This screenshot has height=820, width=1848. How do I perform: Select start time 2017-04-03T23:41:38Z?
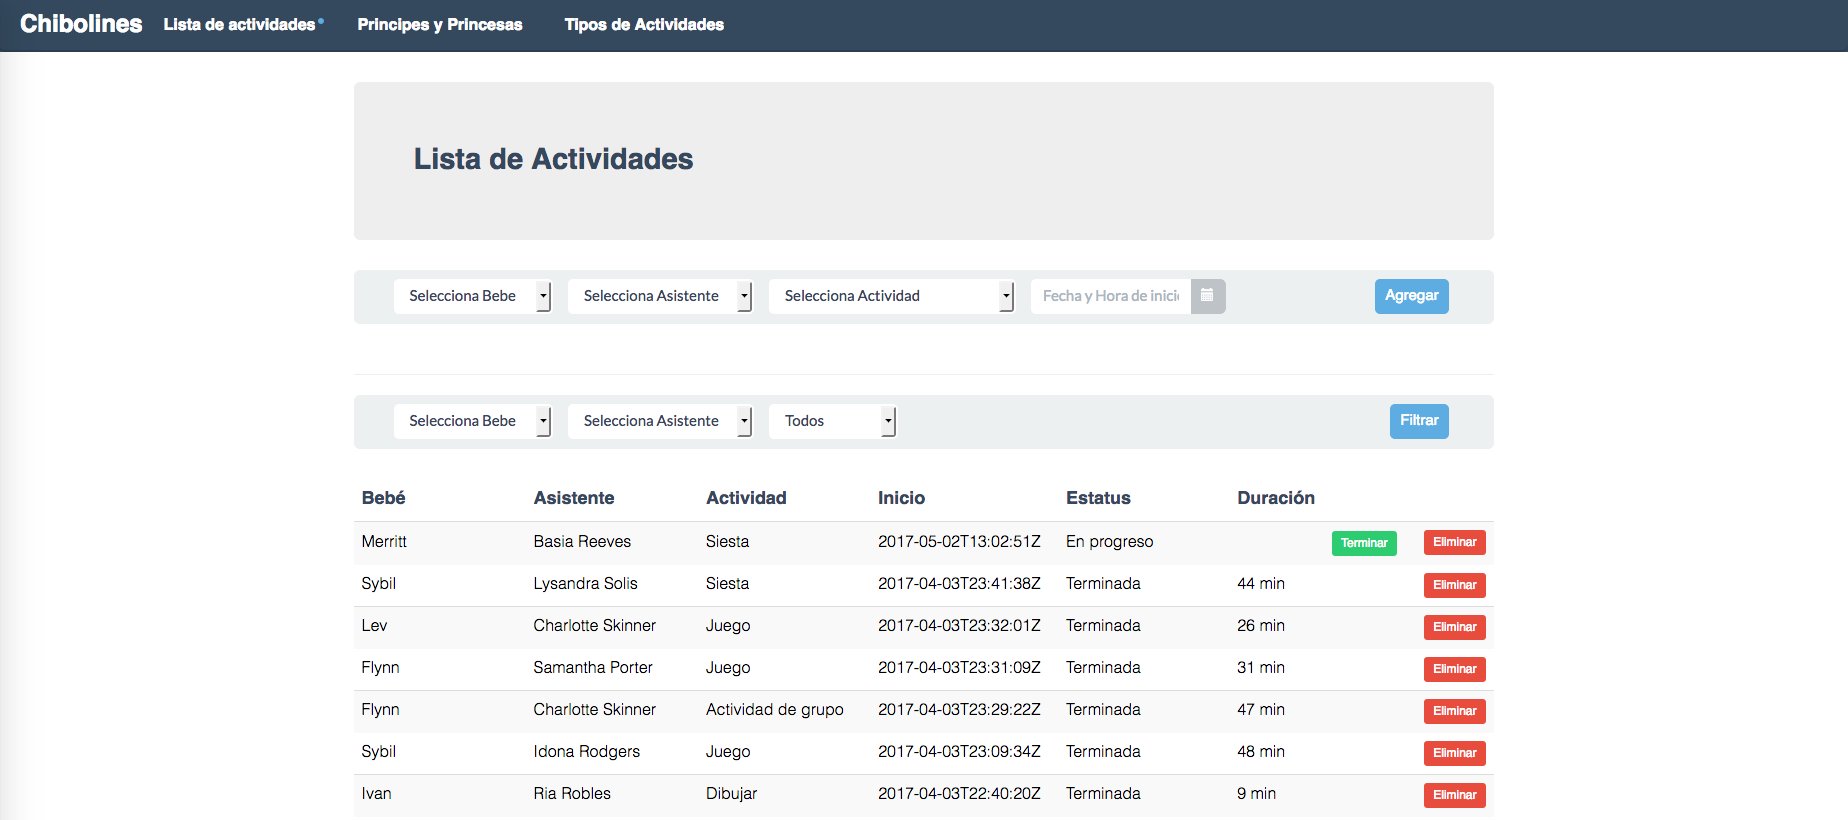[x=959, y=584]
